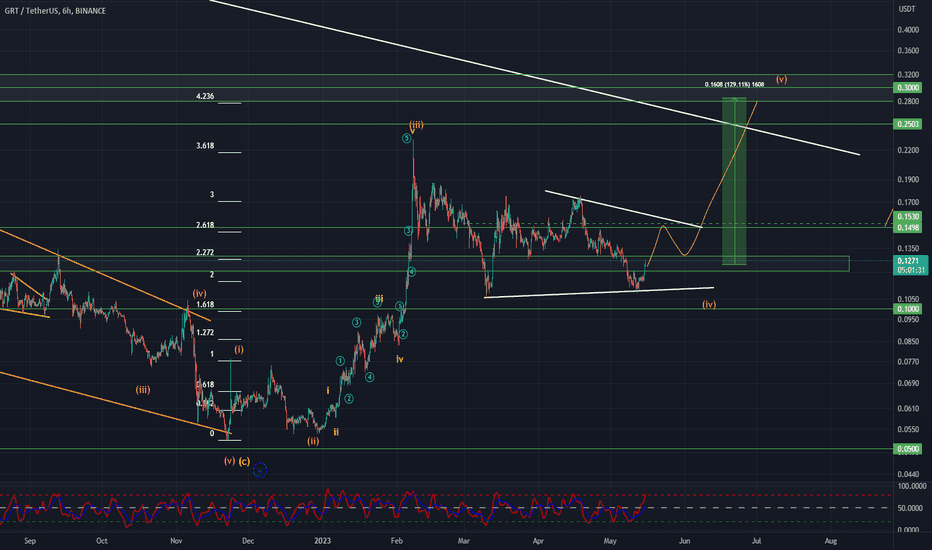932x550 pixels.
Task: Select the highlighted 0.3000 price label
Action: [x=908, y=87]
